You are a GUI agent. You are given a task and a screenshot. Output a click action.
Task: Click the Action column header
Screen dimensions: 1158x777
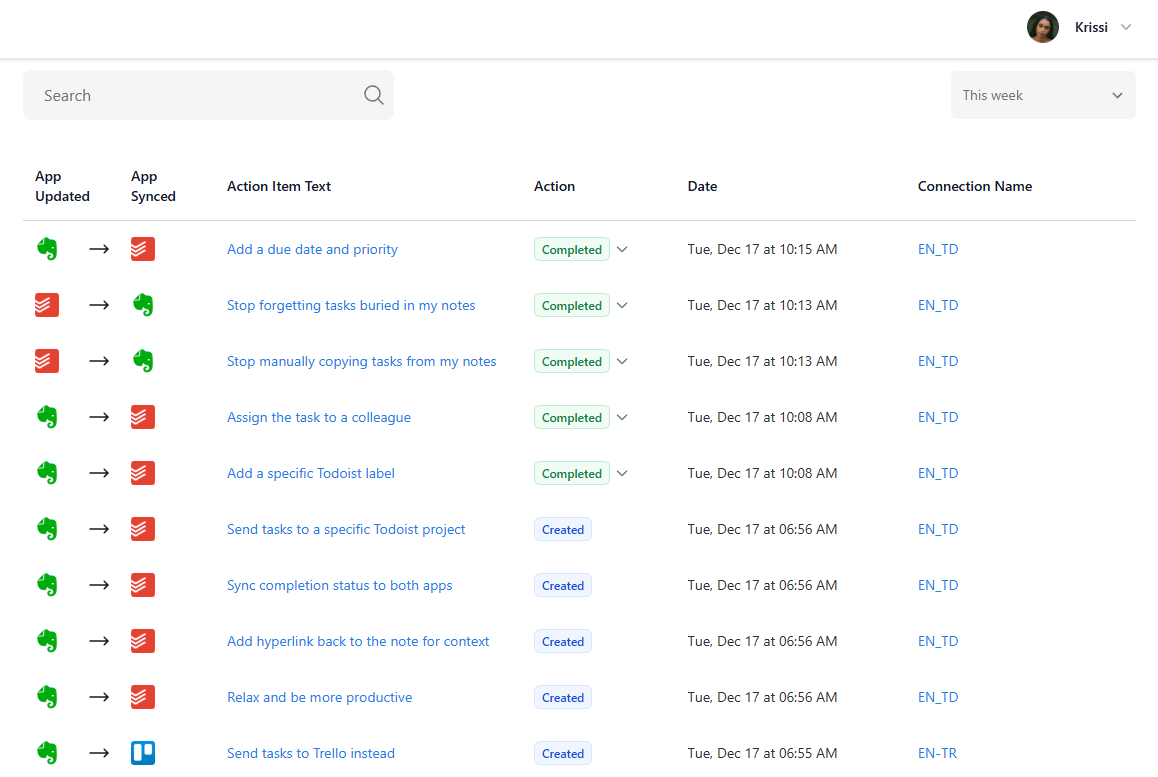(x=555, y=186)
